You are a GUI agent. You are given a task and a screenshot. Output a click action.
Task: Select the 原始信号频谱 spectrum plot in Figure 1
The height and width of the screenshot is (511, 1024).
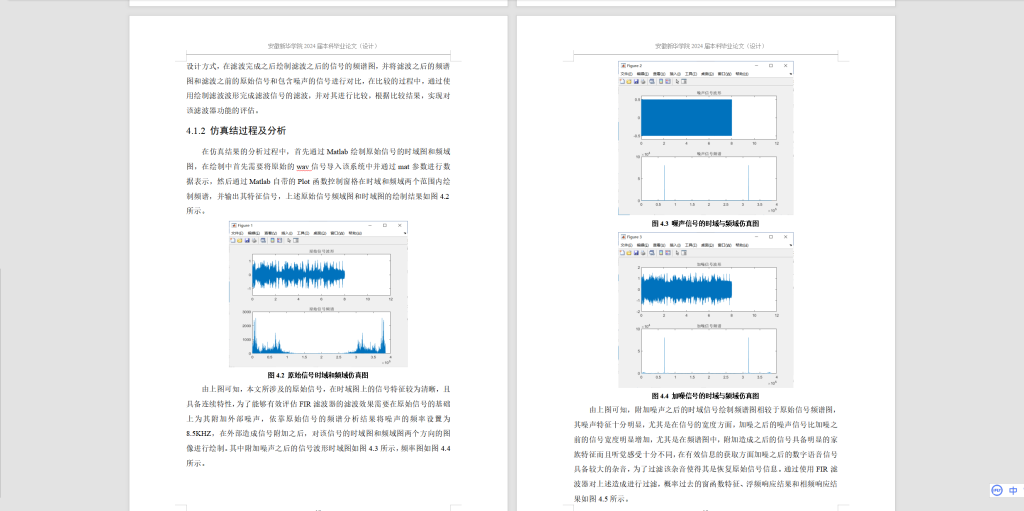[x=321, y=333]
